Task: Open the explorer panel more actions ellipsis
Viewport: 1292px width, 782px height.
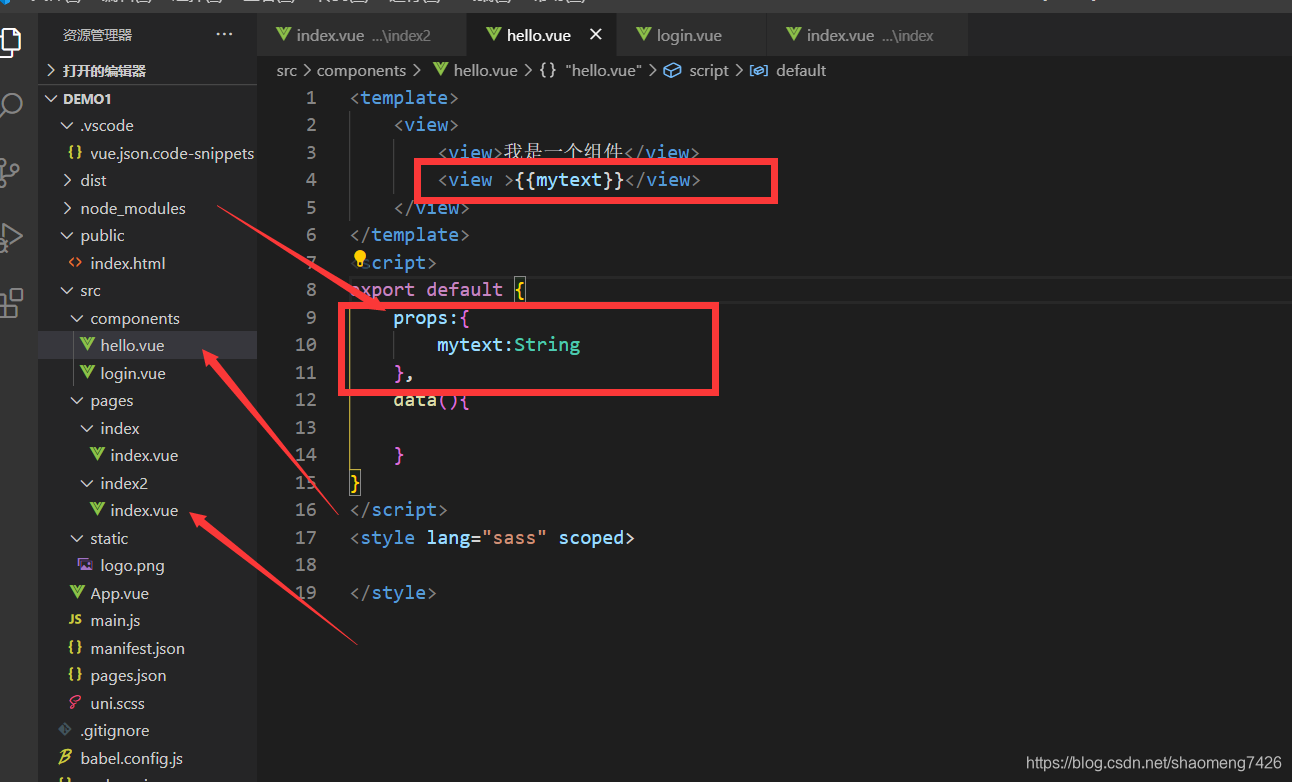Action: pyautogui.click(x=224, y=35)
